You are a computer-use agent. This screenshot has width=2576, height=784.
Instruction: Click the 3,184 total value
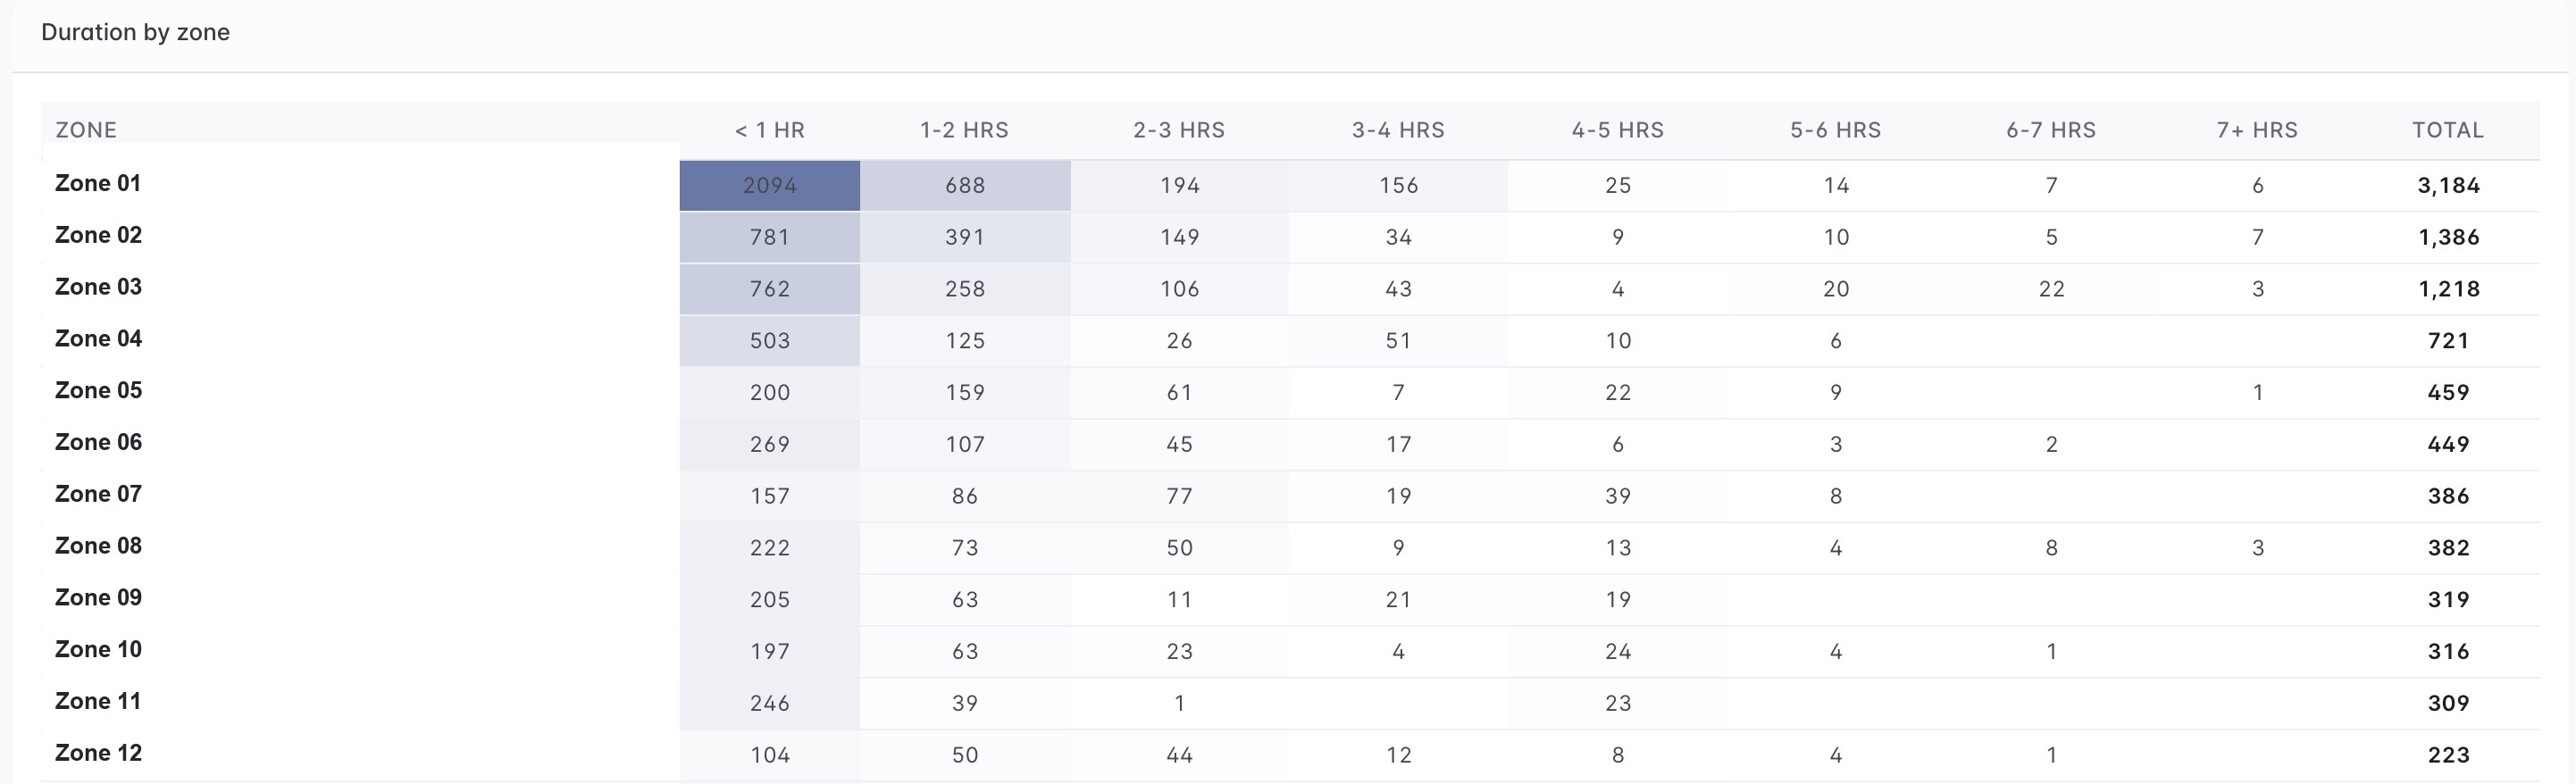pos(2448,185)
